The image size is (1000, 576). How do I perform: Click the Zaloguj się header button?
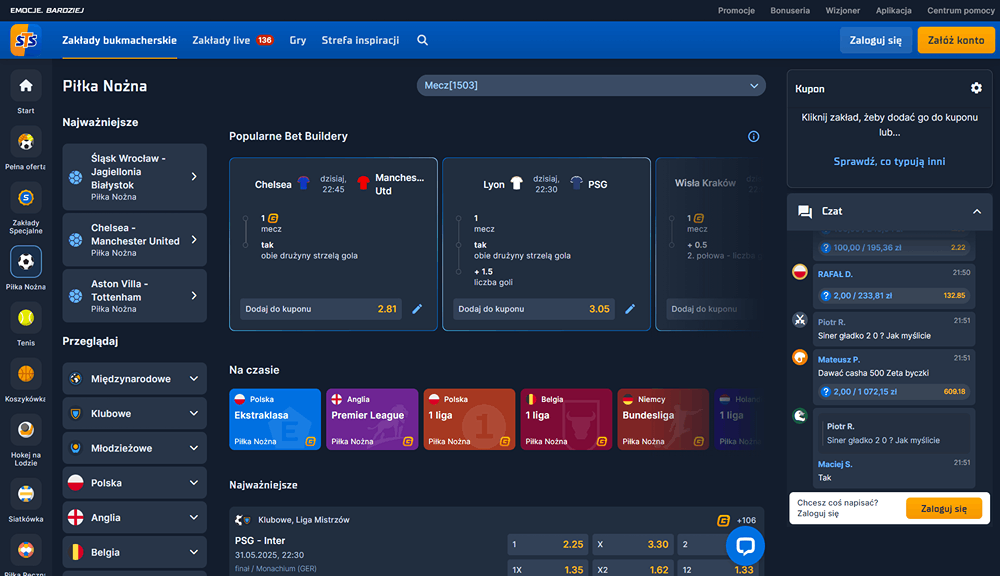tap(876, 40)
